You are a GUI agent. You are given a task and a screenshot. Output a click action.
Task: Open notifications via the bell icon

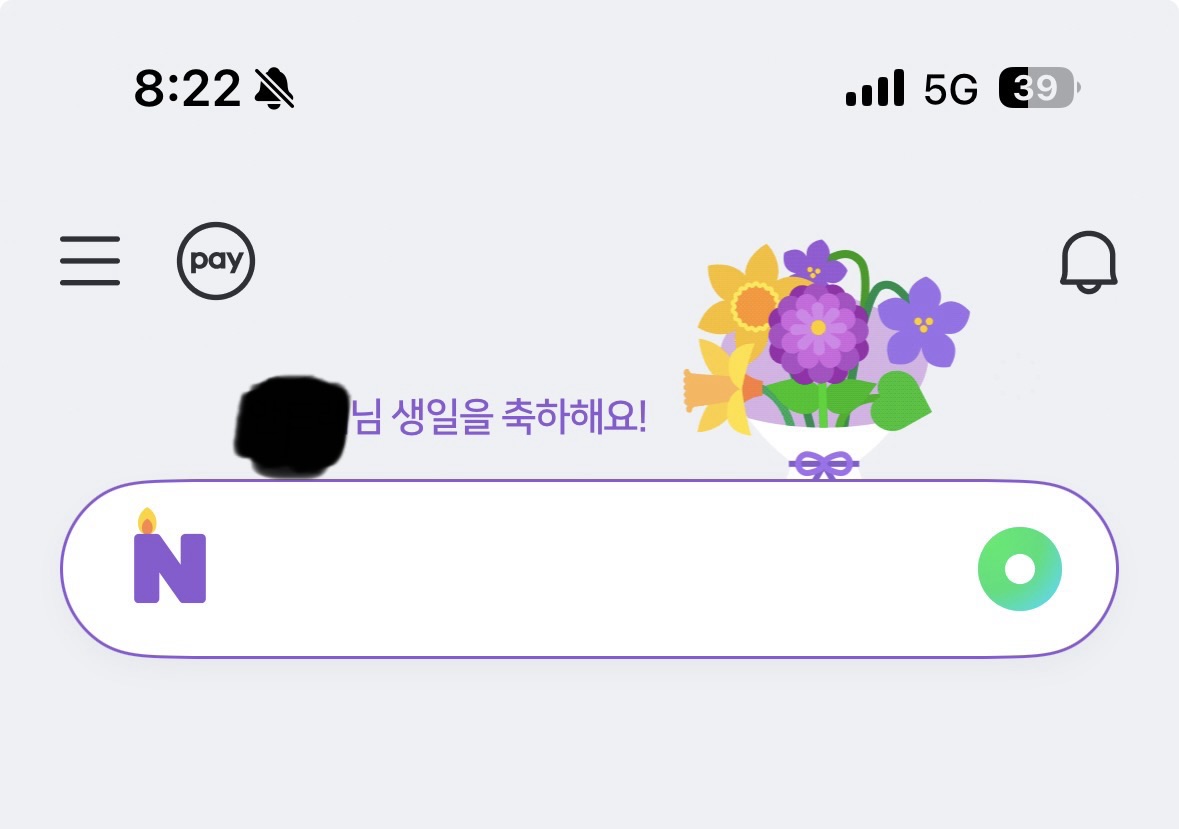[x=1089, y=262]
